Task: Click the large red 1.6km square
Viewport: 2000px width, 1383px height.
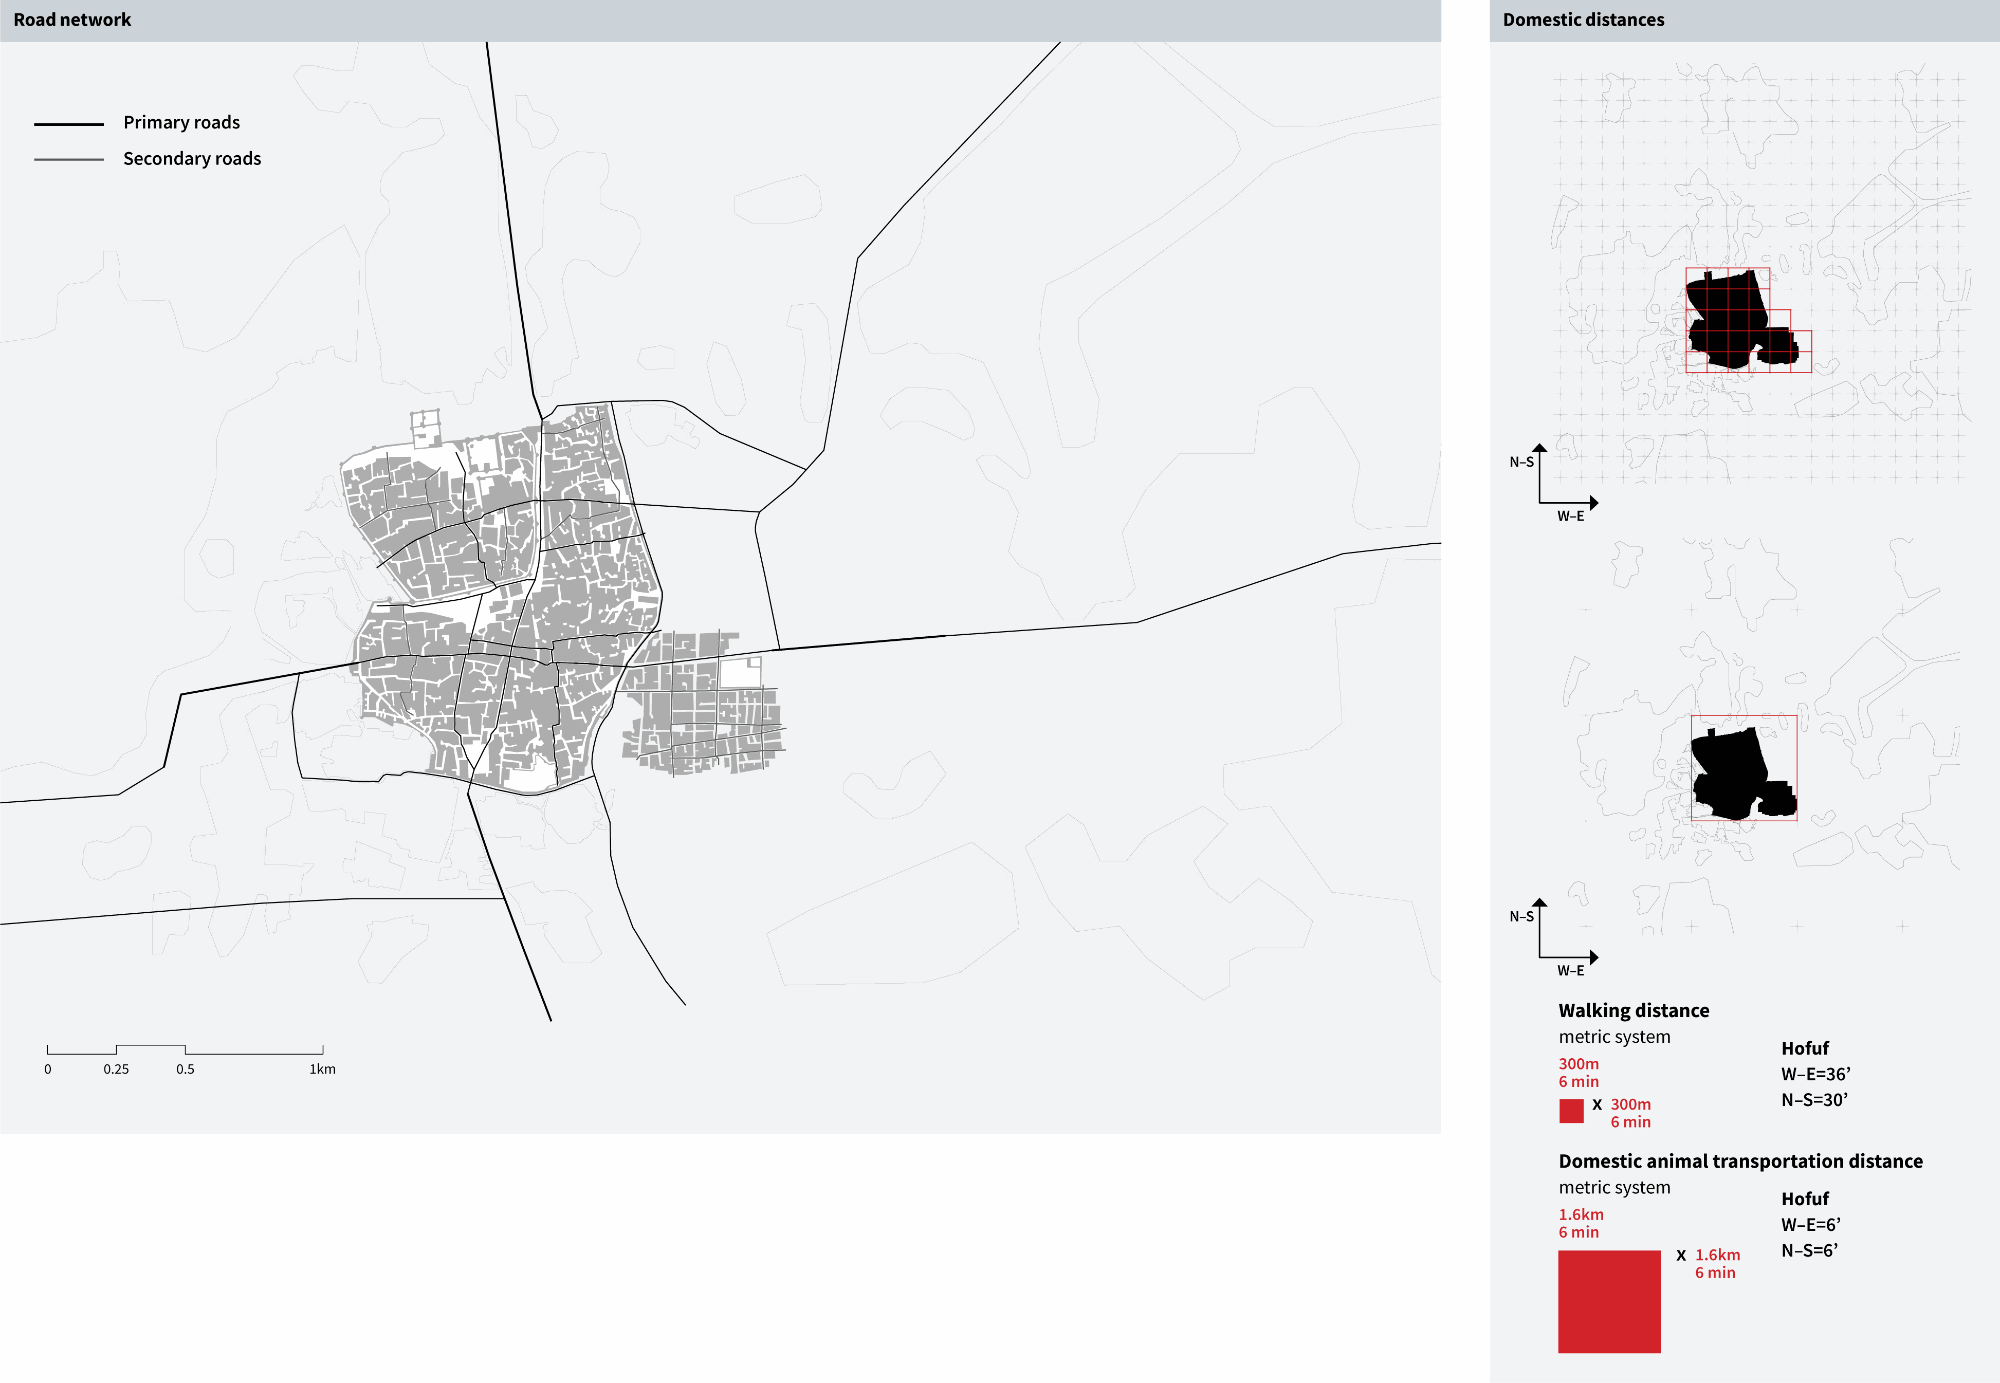Action: pos(1609,1301)
